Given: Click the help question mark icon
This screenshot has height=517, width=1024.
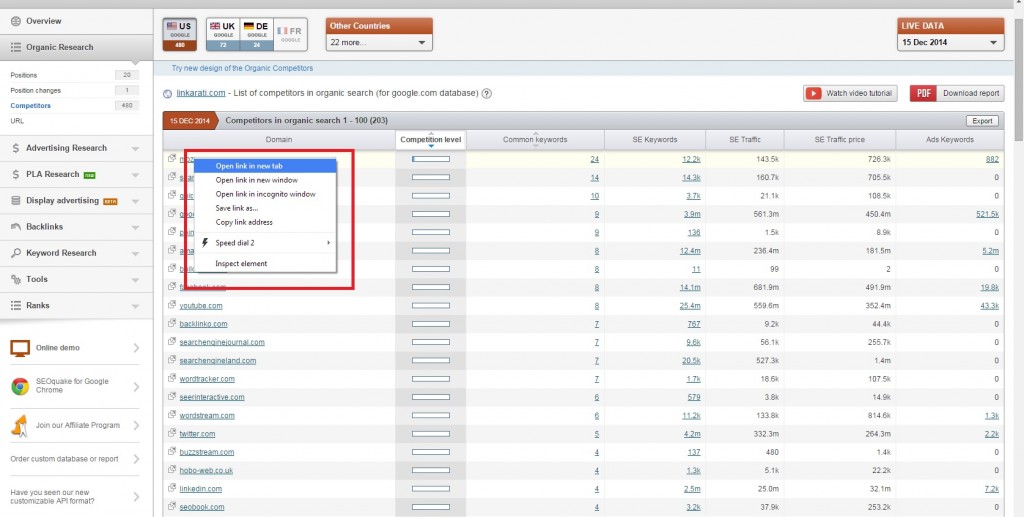Looking at the screenshot, I should 487,93.
